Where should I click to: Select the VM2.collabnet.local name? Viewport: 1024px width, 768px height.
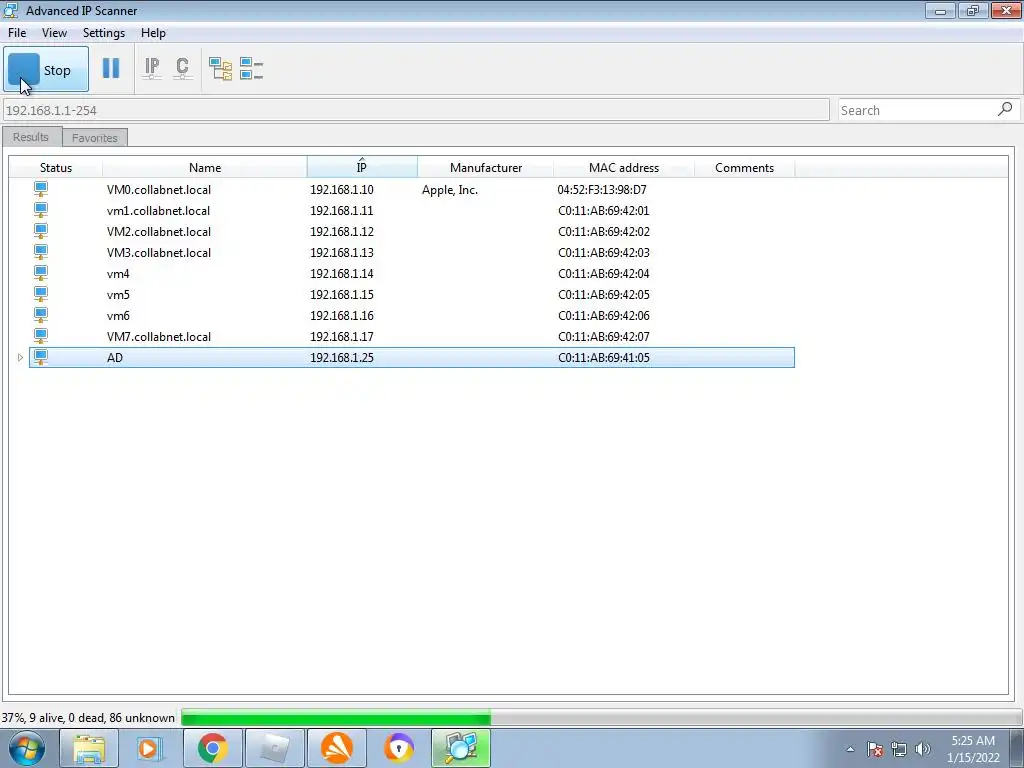pos(159,231)
